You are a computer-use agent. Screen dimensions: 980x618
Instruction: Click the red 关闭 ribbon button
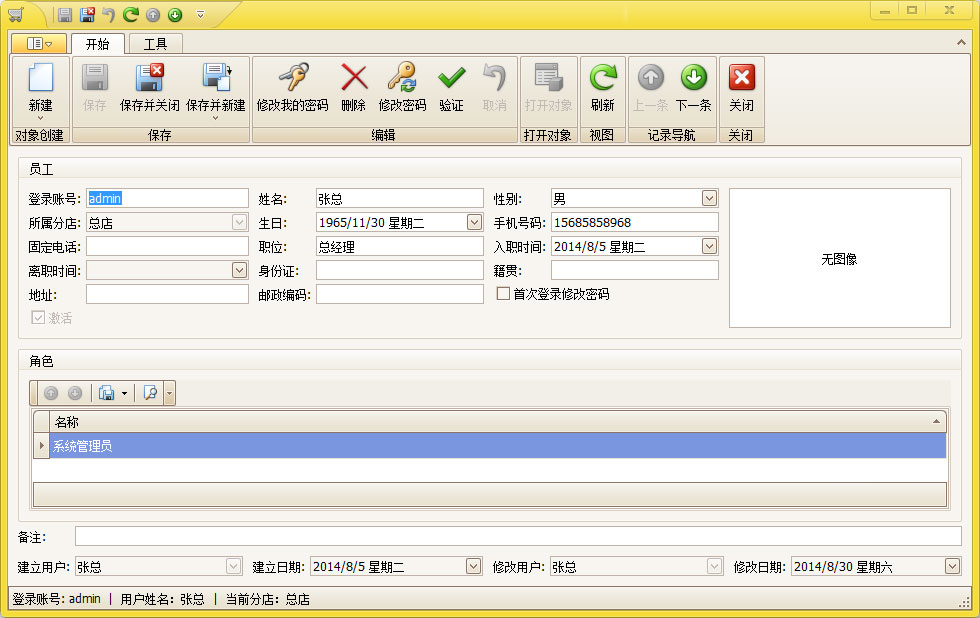pos(742,87)
